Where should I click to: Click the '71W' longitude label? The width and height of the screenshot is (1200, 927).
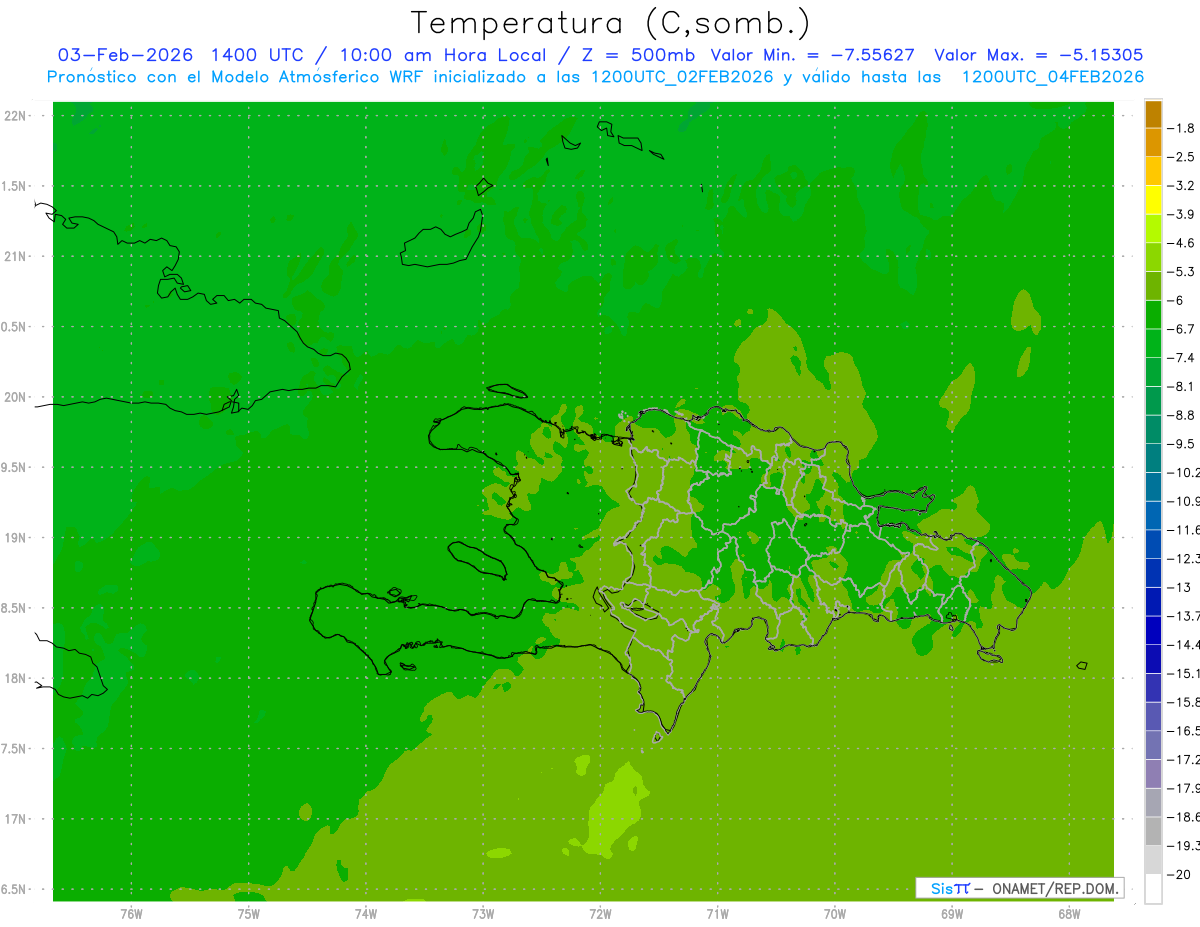pos(717,914)
